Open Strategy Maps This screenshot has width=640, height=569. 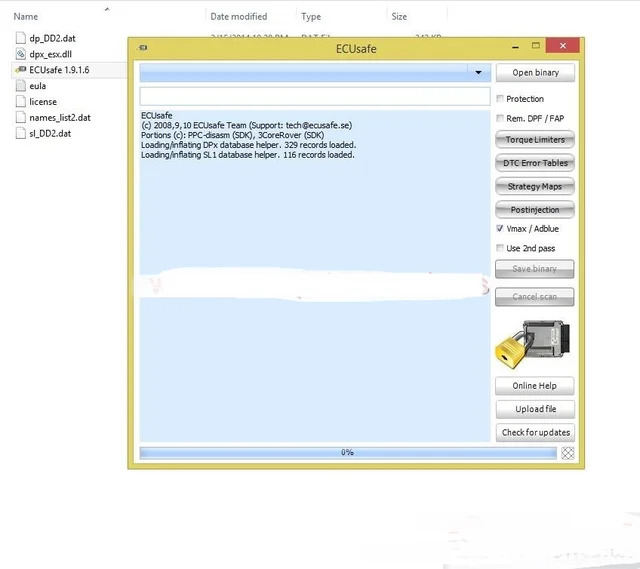535,187
